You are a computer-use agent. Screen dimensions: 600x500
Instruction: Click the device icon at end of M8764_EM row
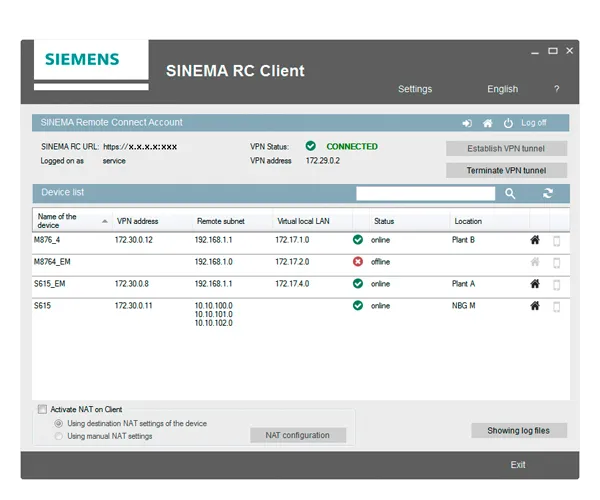point(557,263)
